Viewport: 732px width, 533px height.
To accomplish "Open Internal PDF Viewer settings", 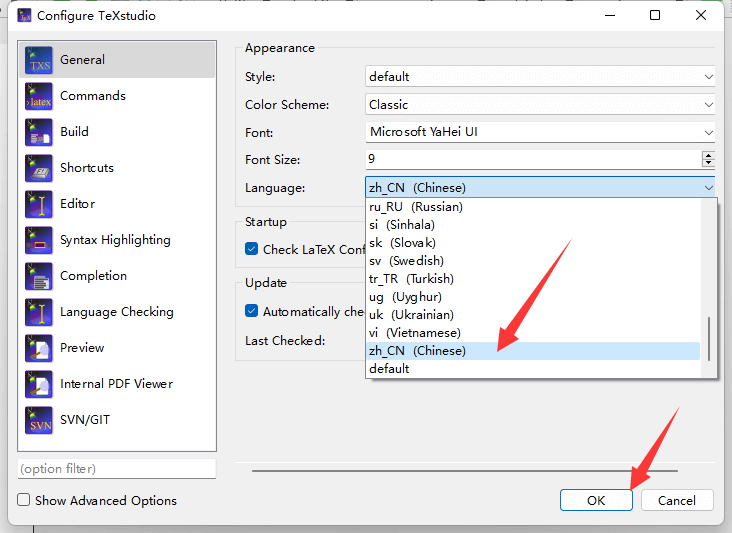I will pos(117,384).
